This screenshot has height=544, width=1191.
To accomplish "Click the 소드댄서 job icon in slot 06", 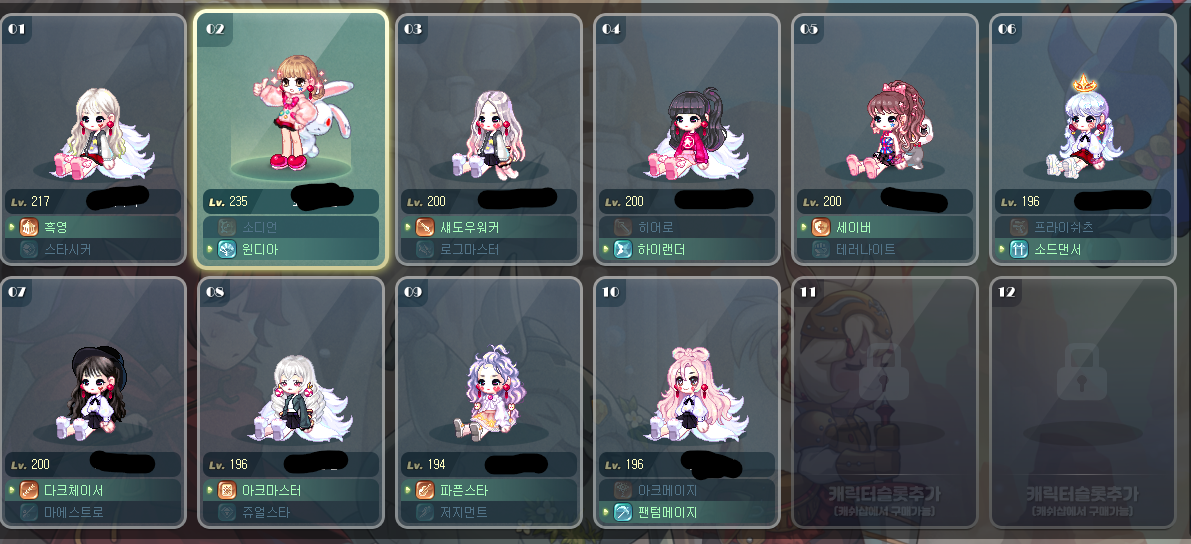I will coord(1019,248).
